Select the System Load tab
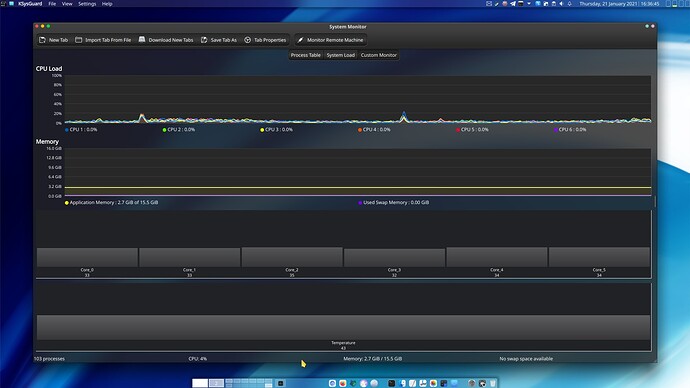690x388 pixels. [340, 55]
